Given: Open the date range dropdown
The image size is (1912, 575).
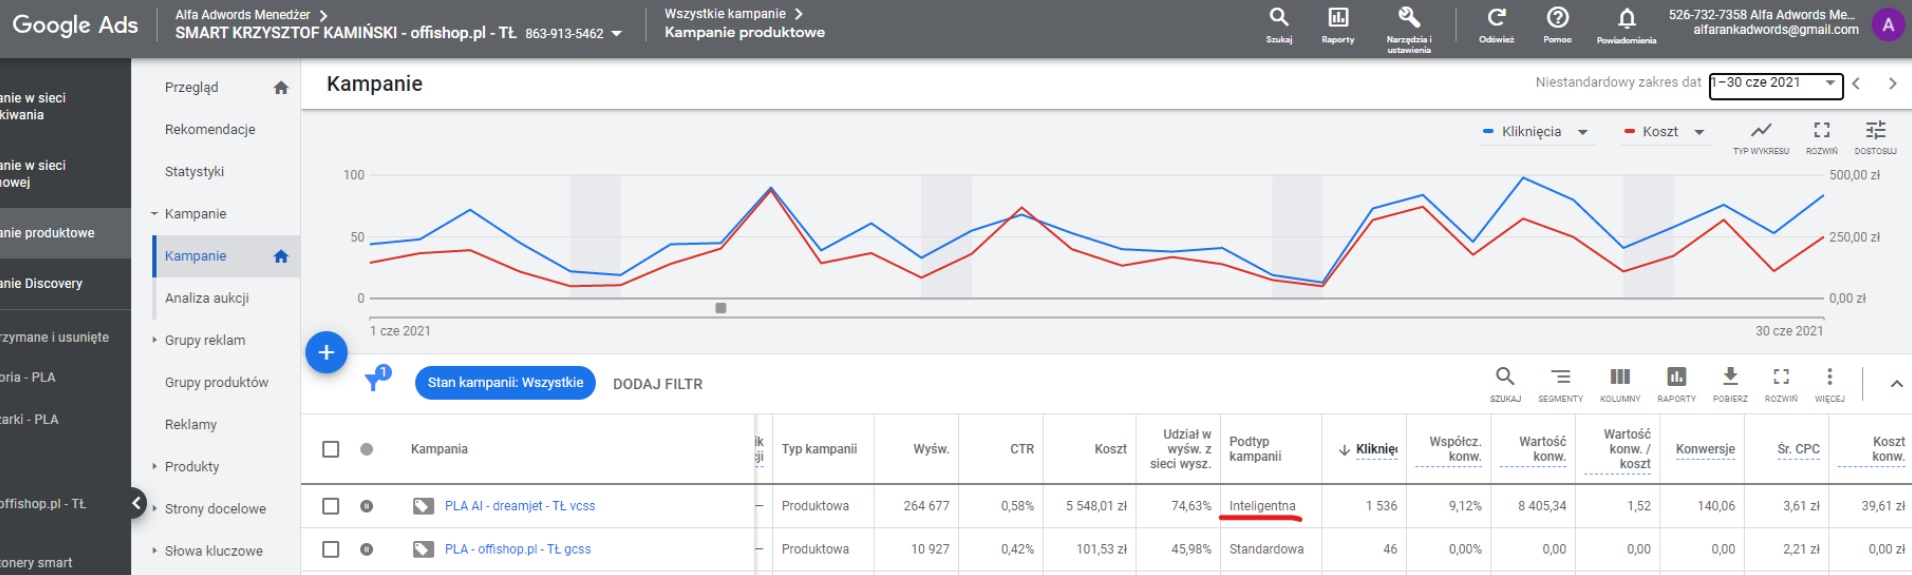Looking at the screenshot, I should pyautogui.click(x=1775, y=83).
